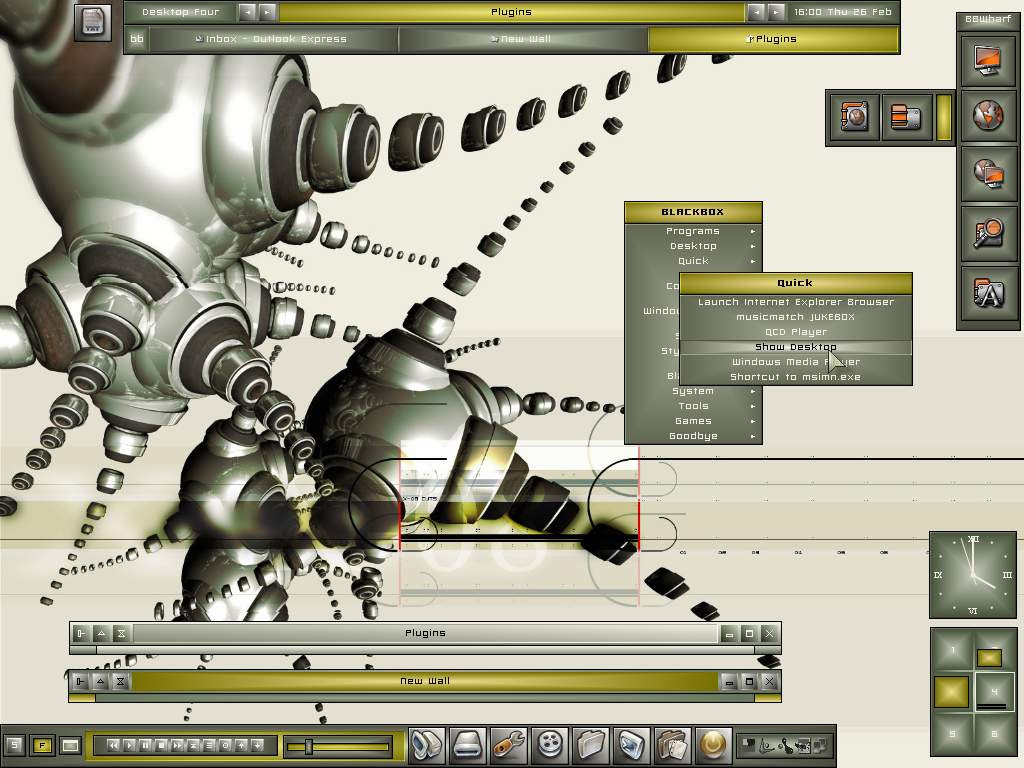Image resolution: width=1024 pixels, height=768 pixels.
Task: Click the New Wall window title bar
Action: [x=425, y=681]
